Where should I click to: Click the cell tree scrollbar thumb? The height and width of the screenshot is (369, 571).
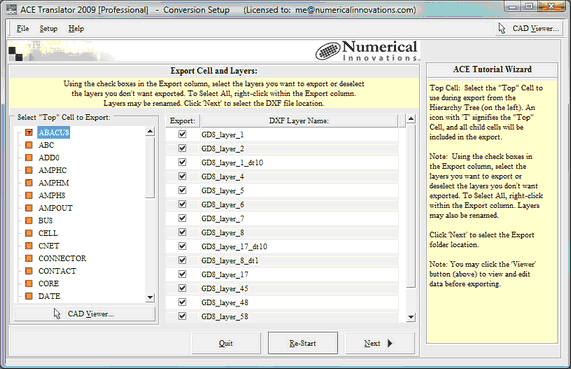pos(150,168)
